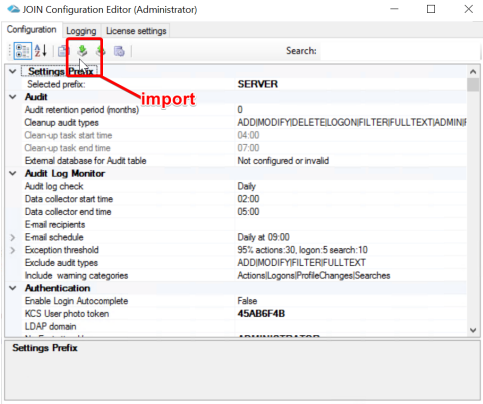This screenshot has width=483, height=404.
Task: Collapse the Authentication category
Action: (x=13, y=288)
